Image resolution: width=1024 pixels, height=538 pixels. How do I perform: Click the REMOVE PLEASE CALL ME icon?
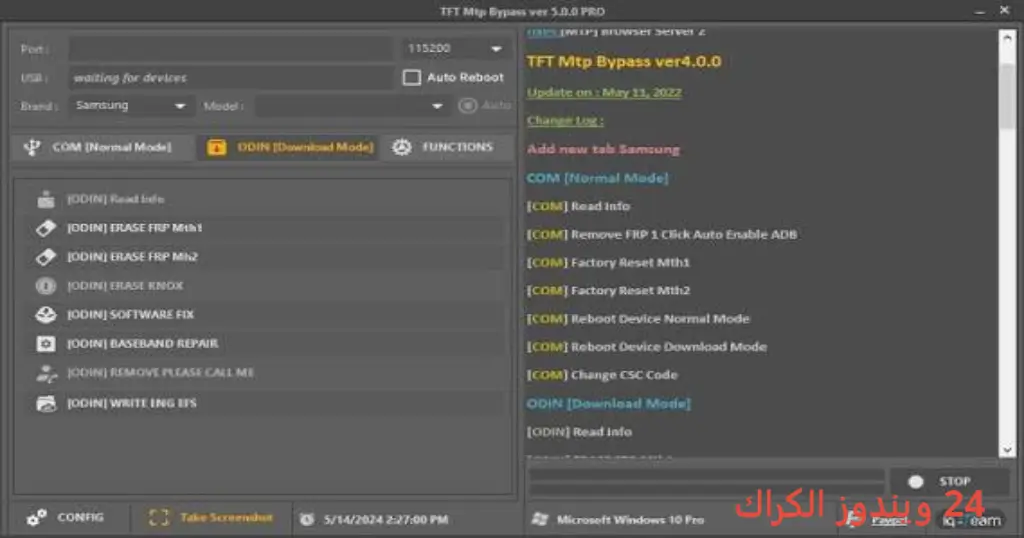(46, 373)
